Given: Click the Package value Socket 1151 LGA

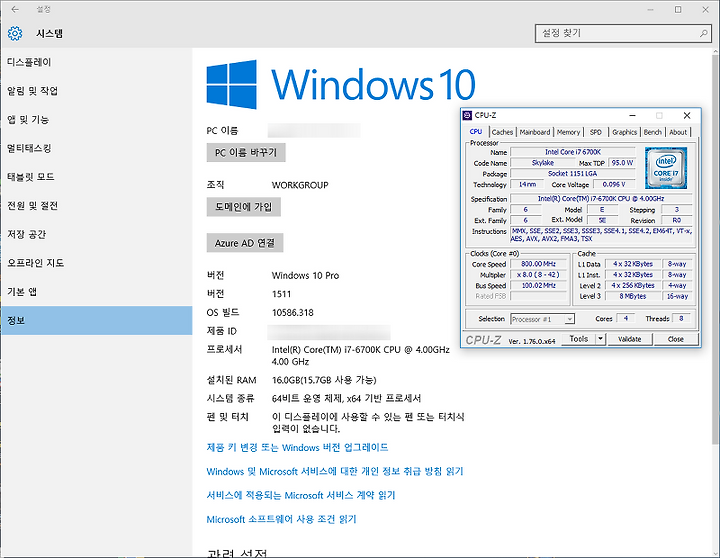Looking at the screenshot, I should pos(573,174).
